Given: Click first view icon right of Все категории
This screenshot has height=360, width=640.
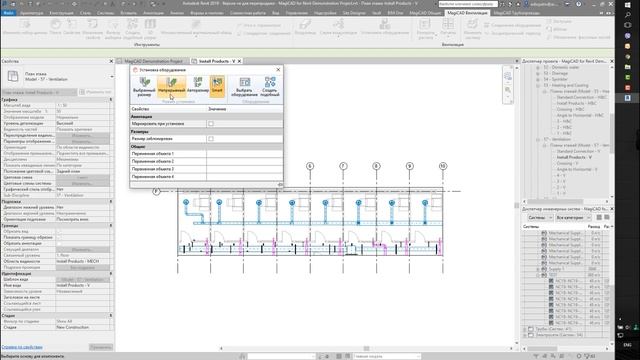Looking at the screenshot, I should 599,218.
